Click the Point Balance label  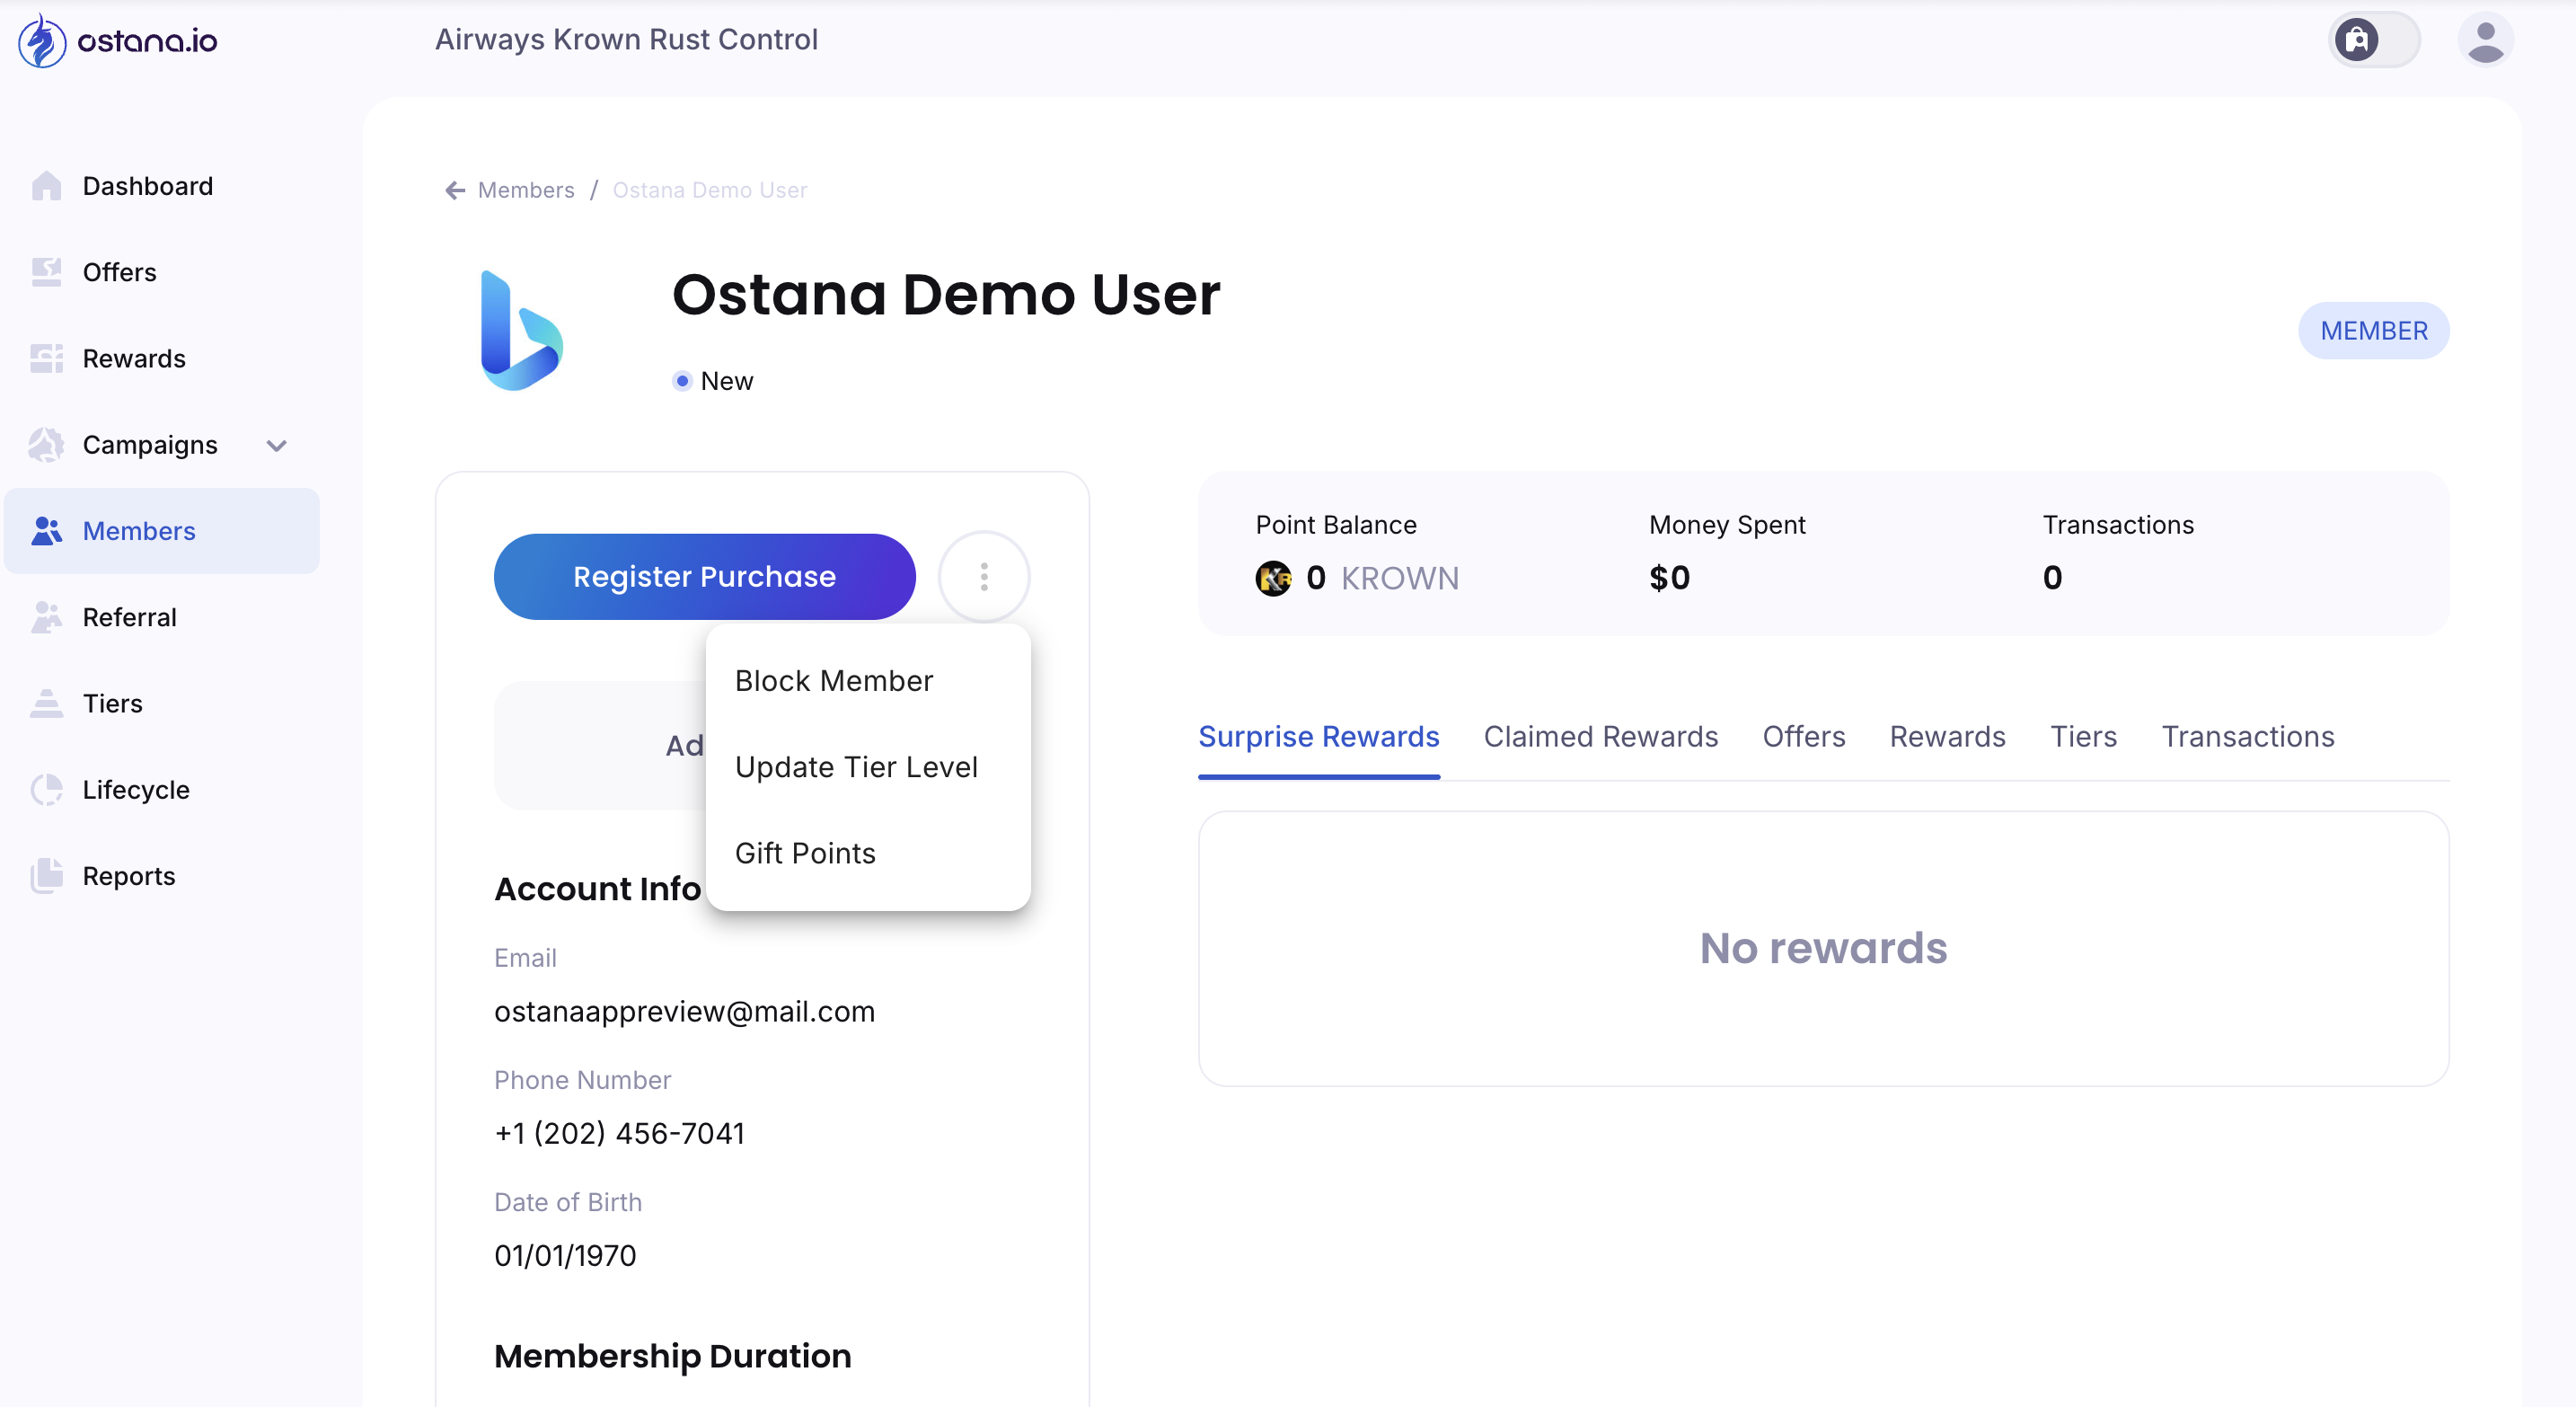click(x=1336, y=525)
